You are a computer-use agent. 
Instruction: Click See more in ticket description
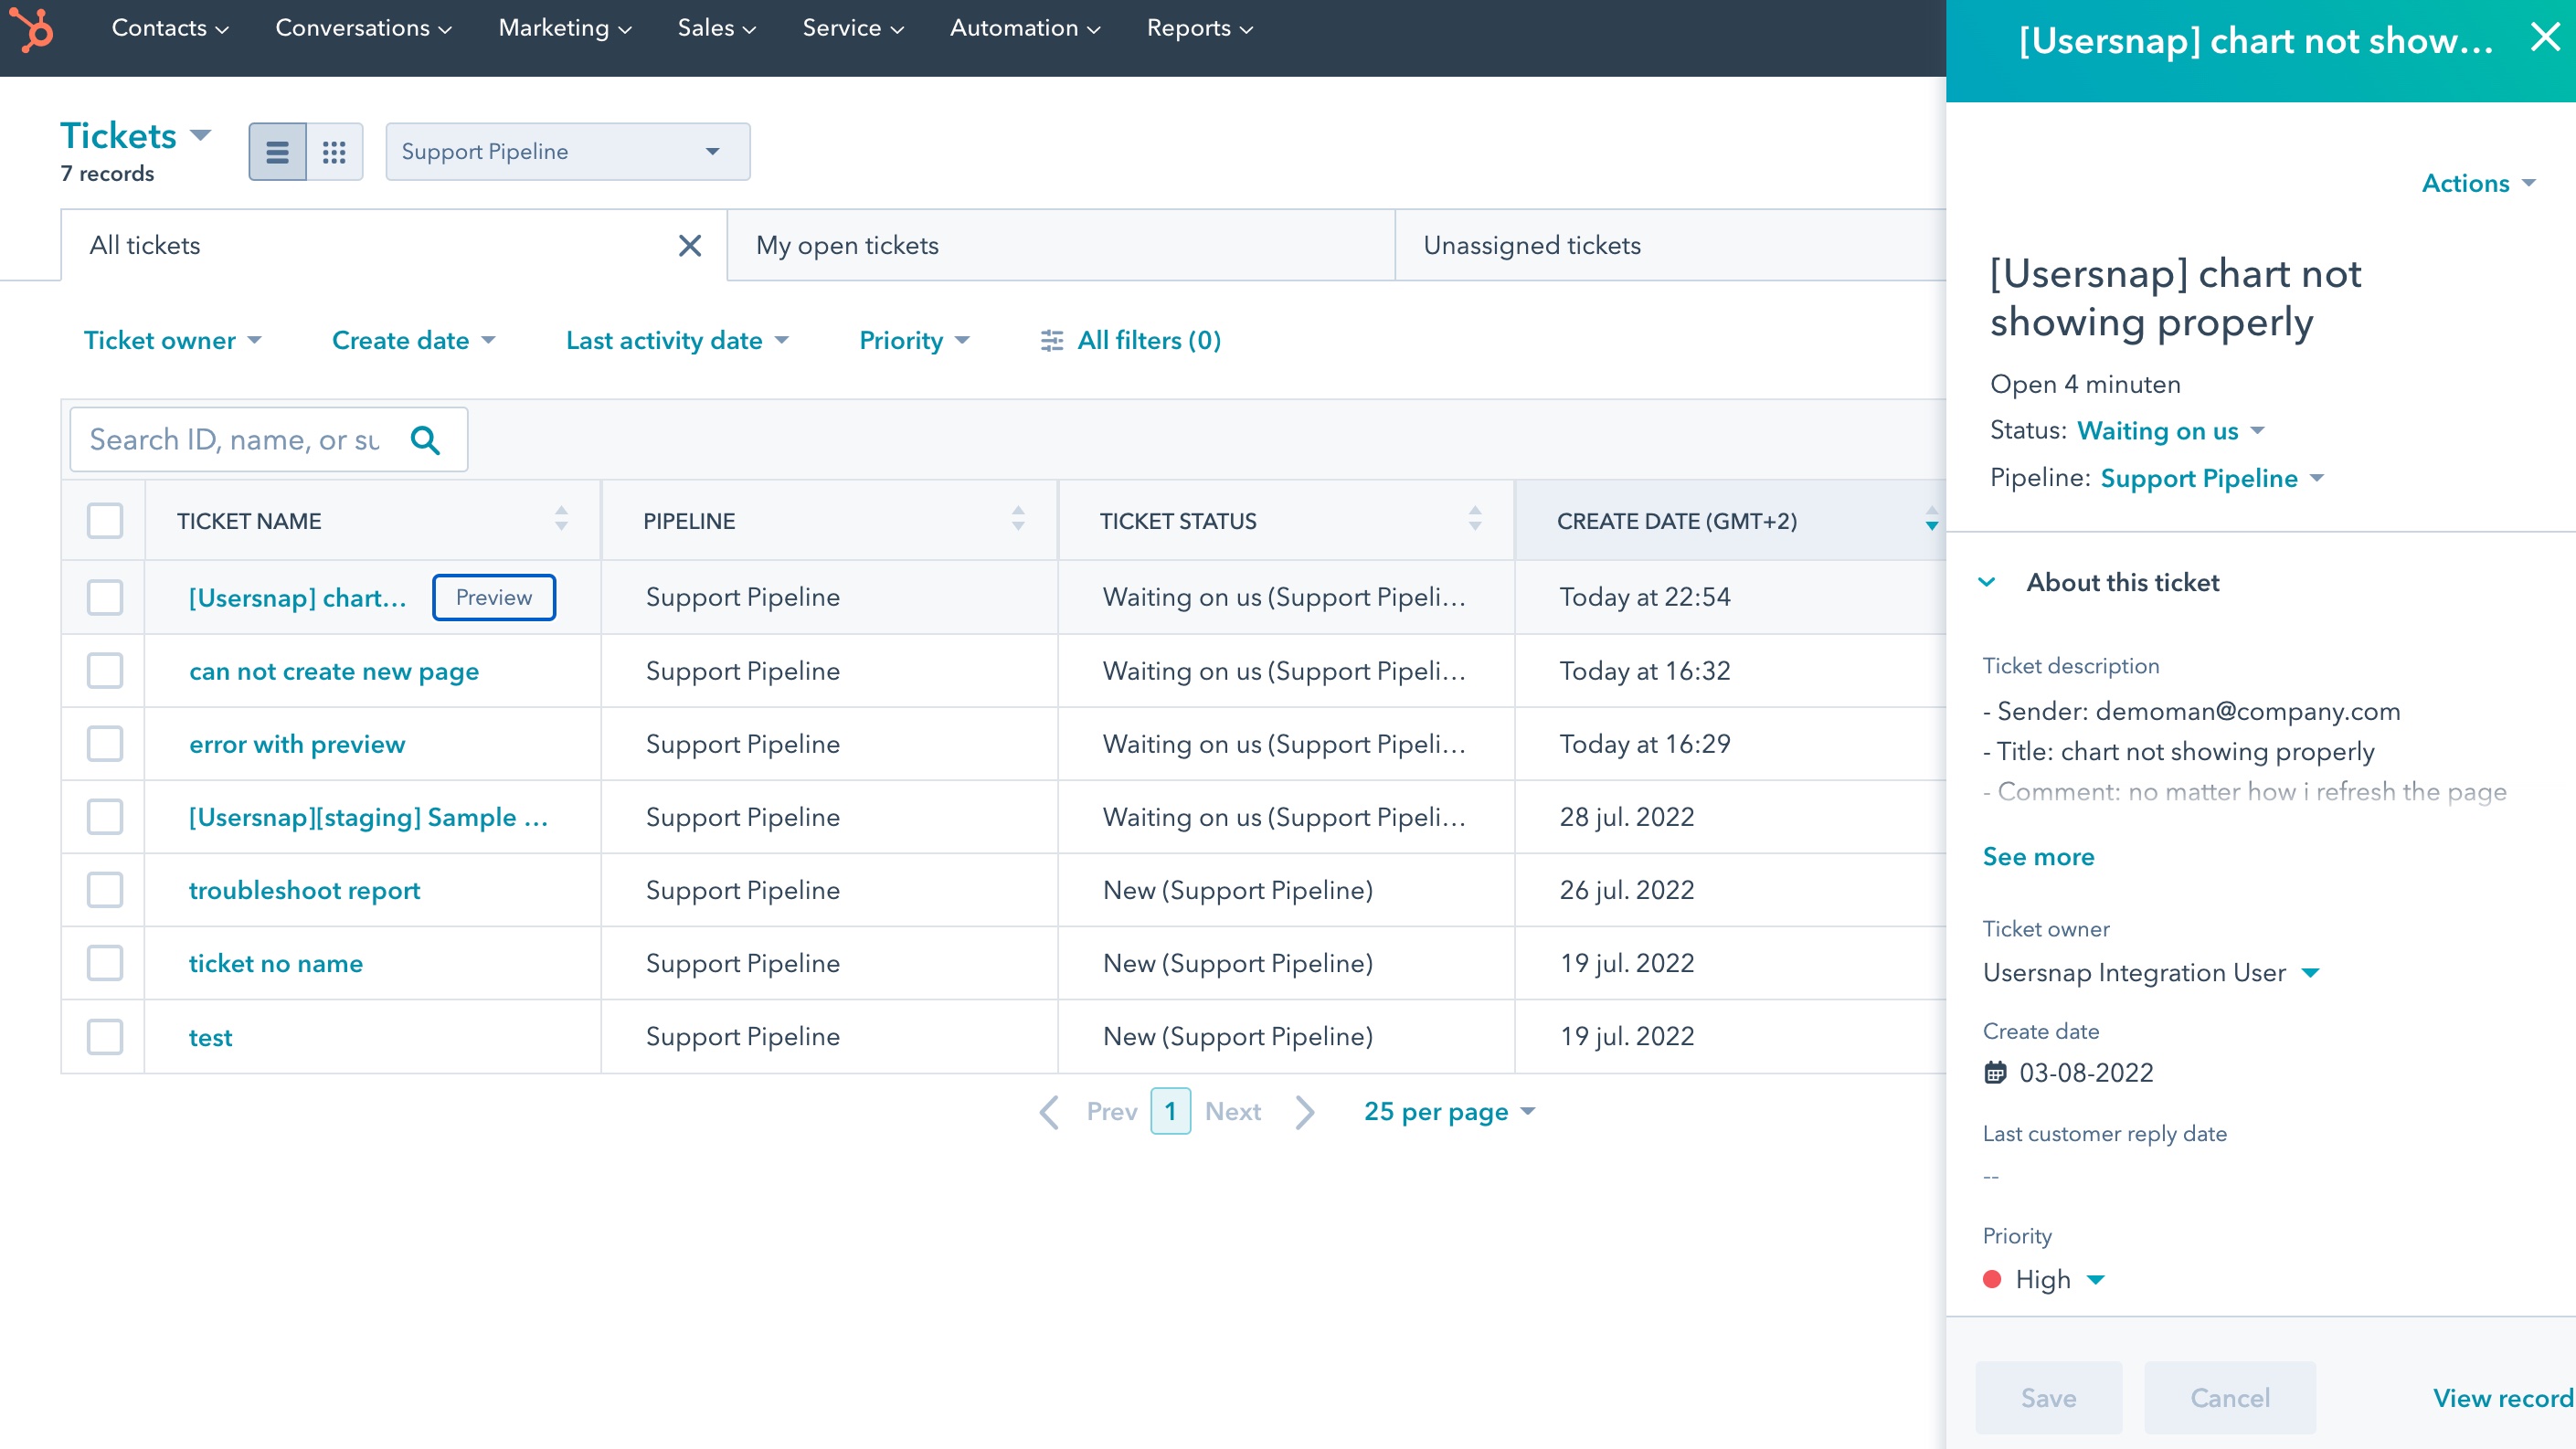pyautogui.click(x=2038, y=857)
